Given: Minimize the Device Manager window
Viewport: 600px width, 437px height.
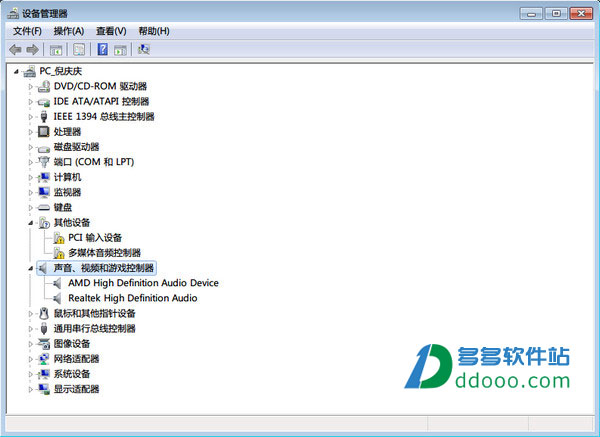Looking at the screenshot, I should 531,14.
